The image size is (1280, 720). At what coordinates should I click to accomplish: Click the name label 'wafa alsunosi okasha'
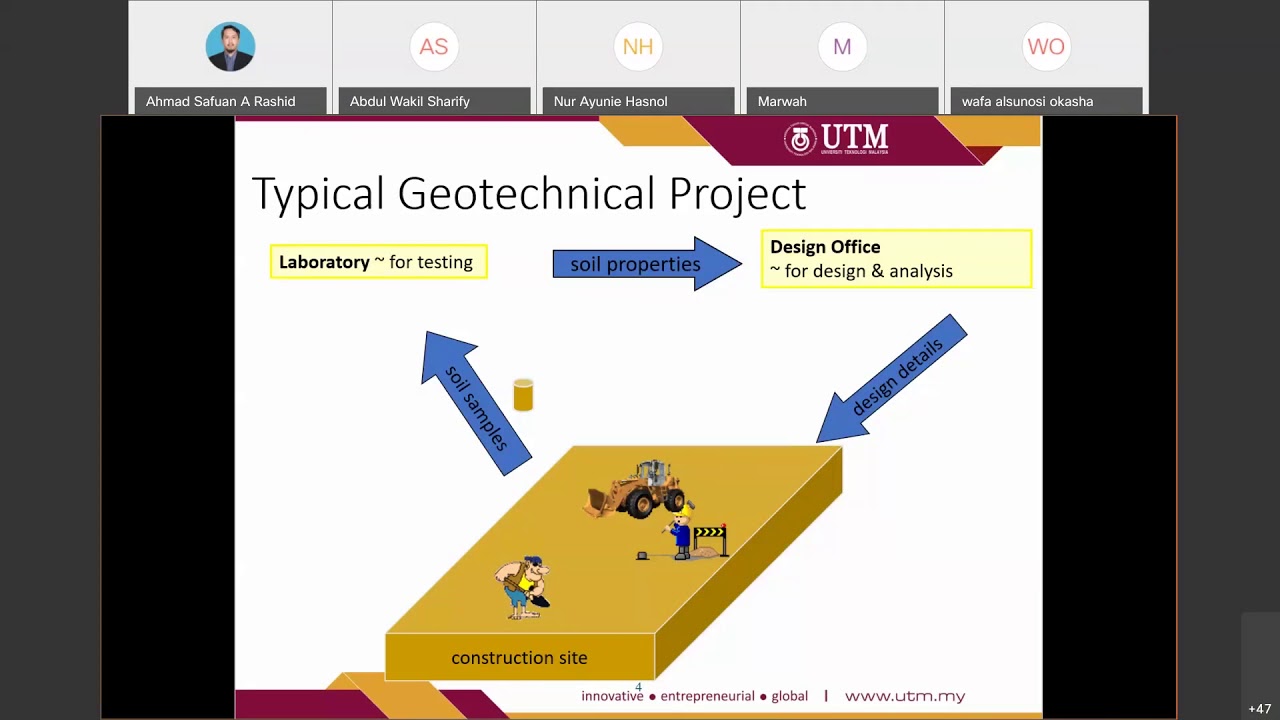pyautogui.click(x=1027, y=101)
